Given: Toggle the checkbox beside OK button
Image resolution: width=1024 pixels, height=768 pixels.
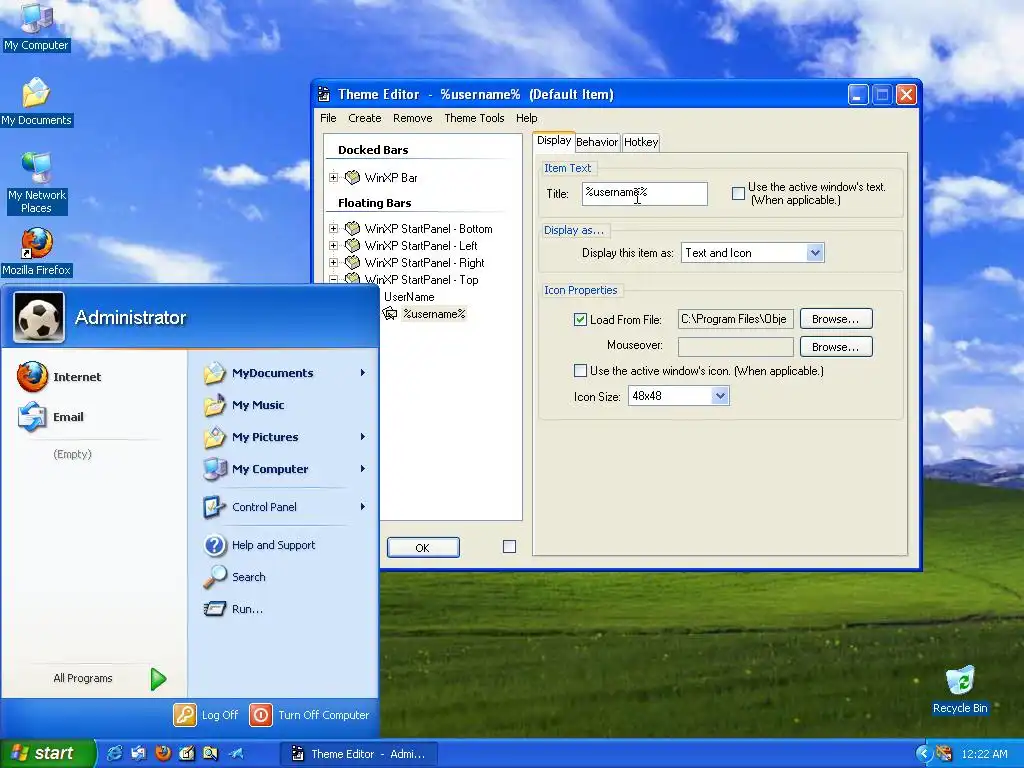Looking at the screenshot, I should 509,547.
